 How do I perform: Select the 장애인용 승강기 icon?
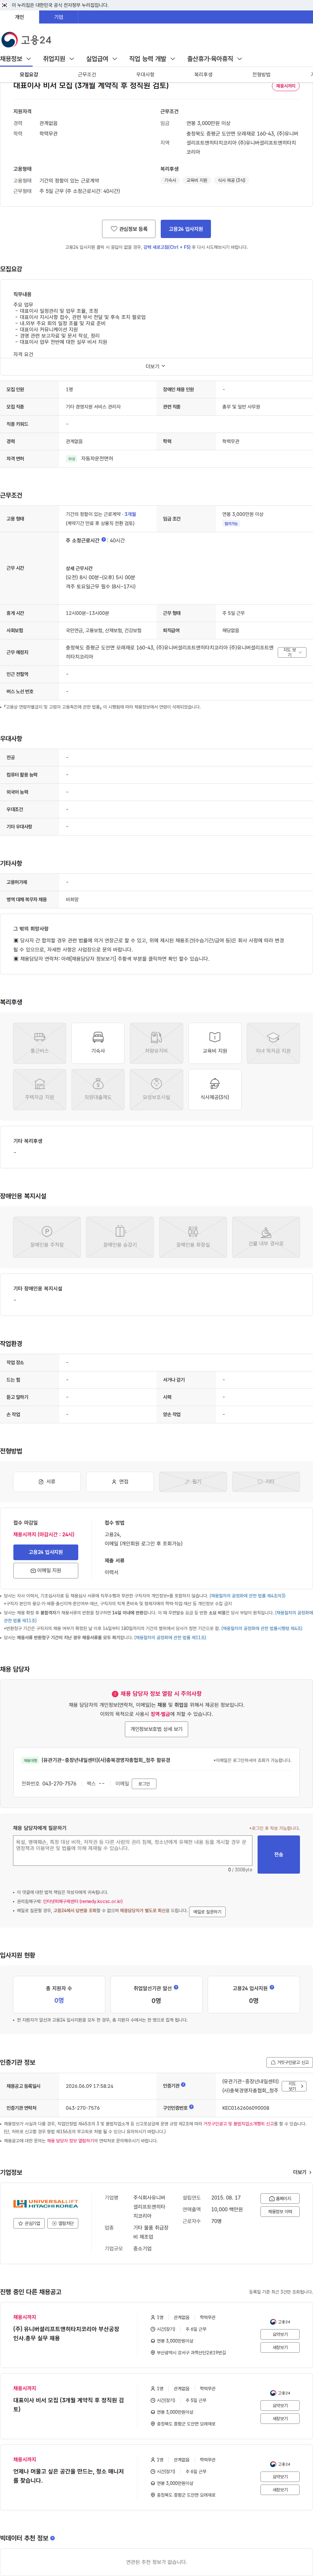click(120, 1237)
